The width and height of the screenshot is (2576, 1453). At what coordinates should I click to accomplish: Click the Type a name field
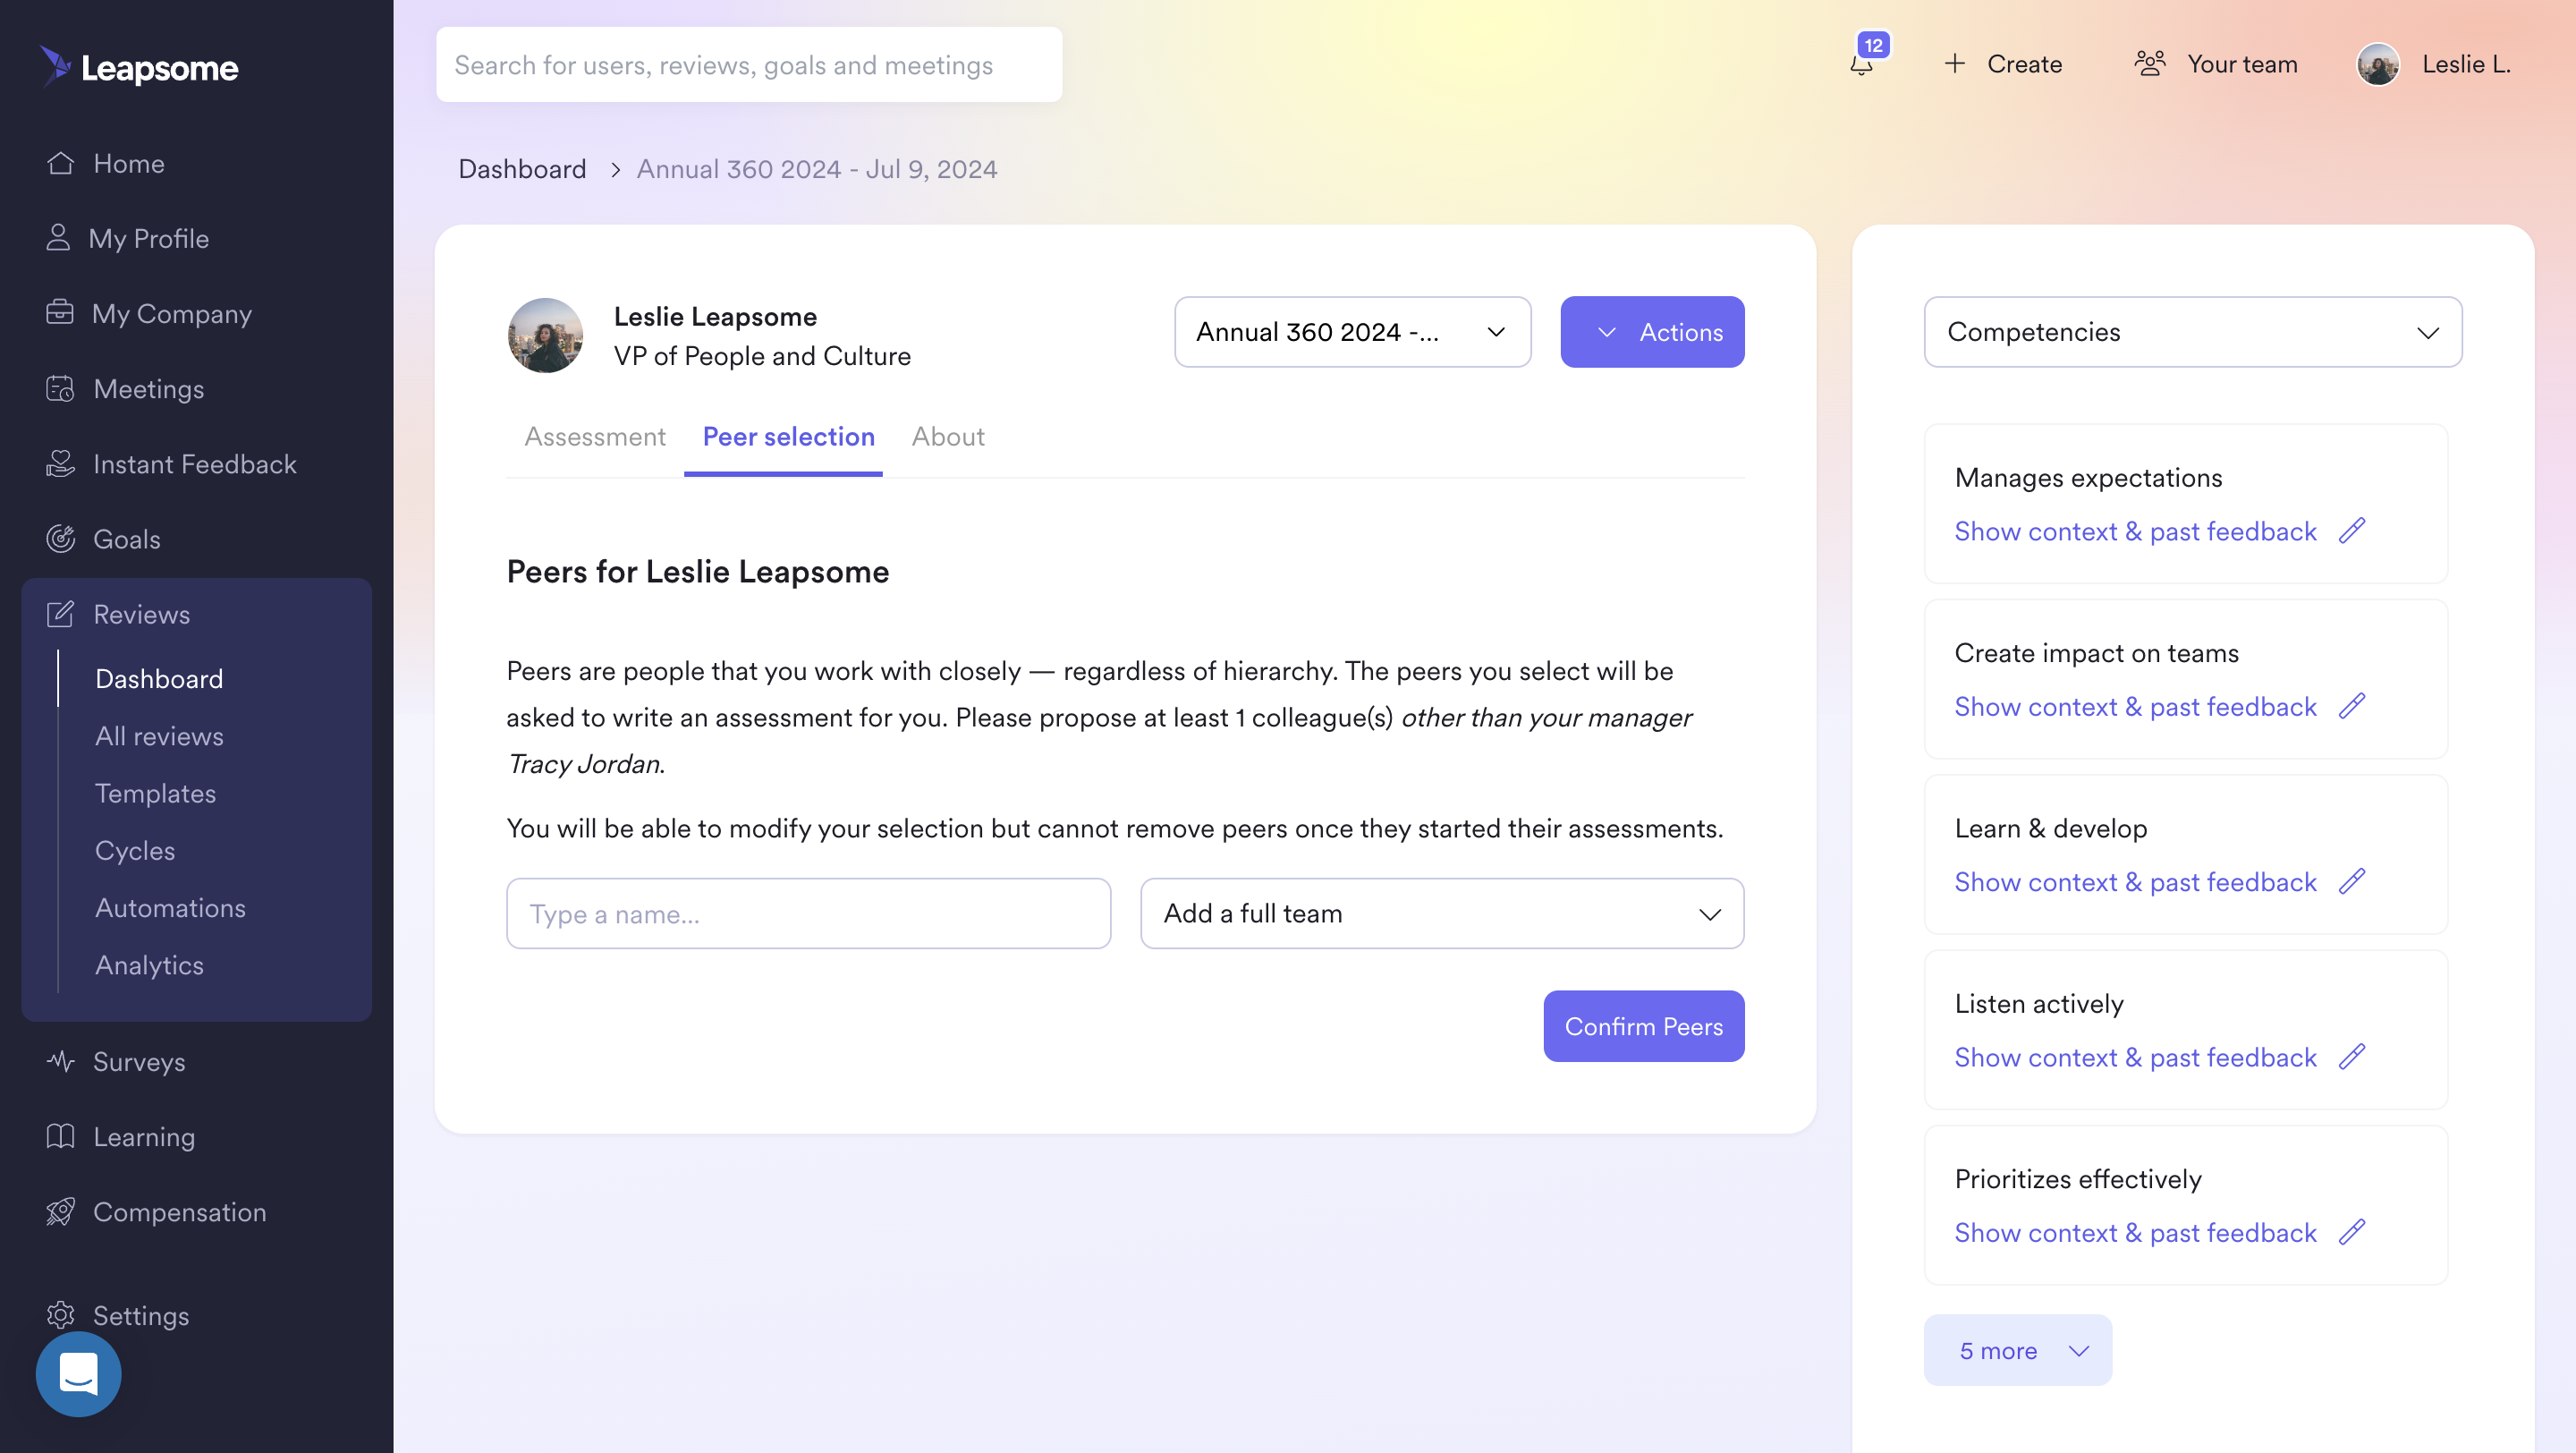(808, 913)
